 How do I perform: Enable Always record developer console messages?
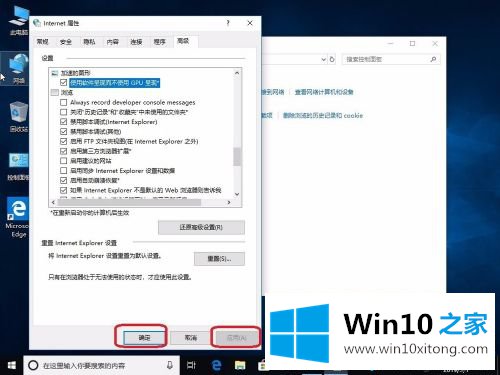pyautogui.click(x=63, y=102)
